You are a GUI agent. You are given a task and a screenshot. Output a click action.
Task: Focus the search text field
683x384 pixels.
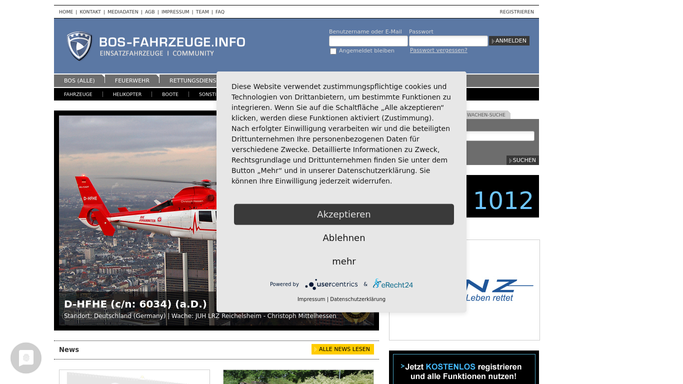coord(500,136)
